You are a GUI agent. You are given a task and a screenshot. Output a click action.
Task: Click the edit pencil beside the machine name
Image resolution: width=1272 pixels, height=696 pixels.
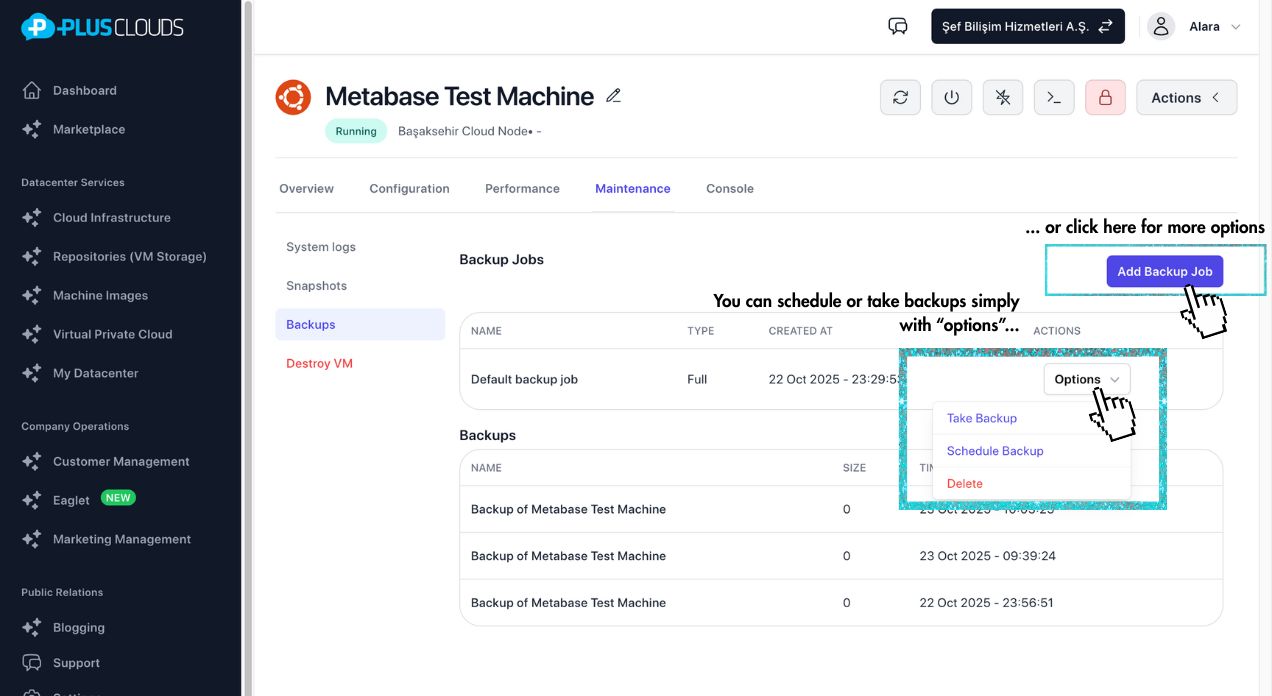[x=613, y=95]
